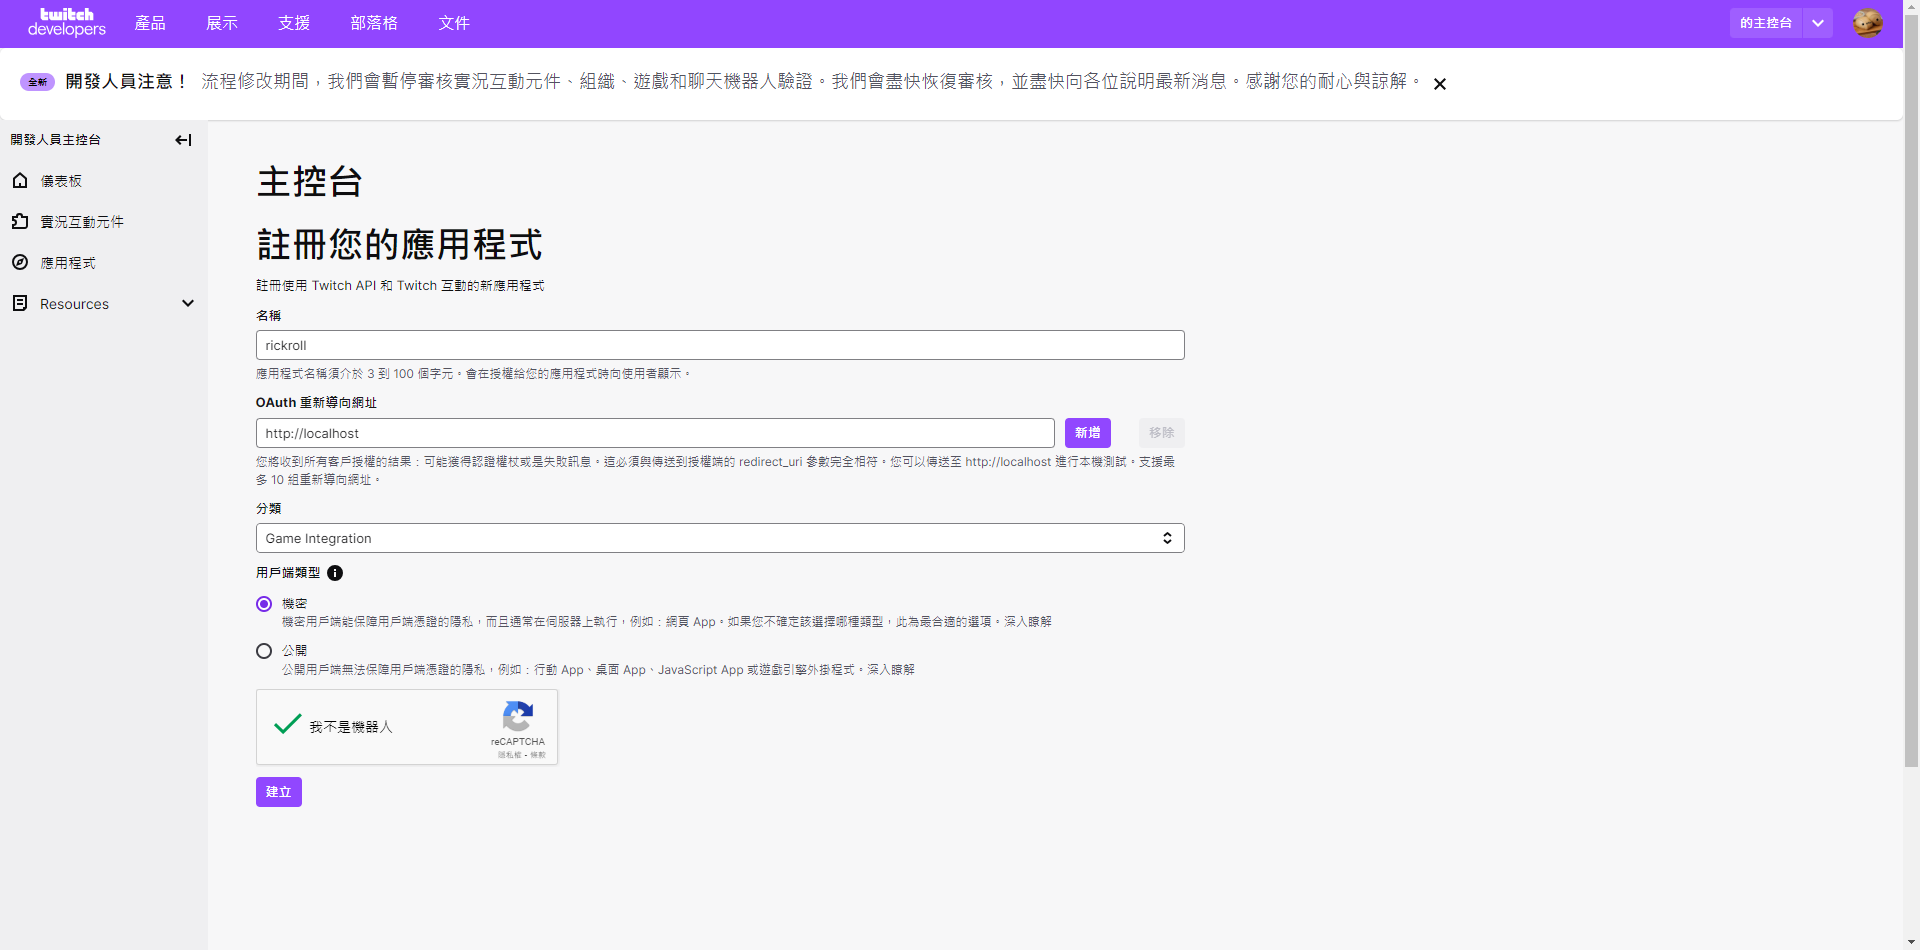Click the info icon beside 用戶端類型
This screenshot has height=950, width=1920.
335,573
